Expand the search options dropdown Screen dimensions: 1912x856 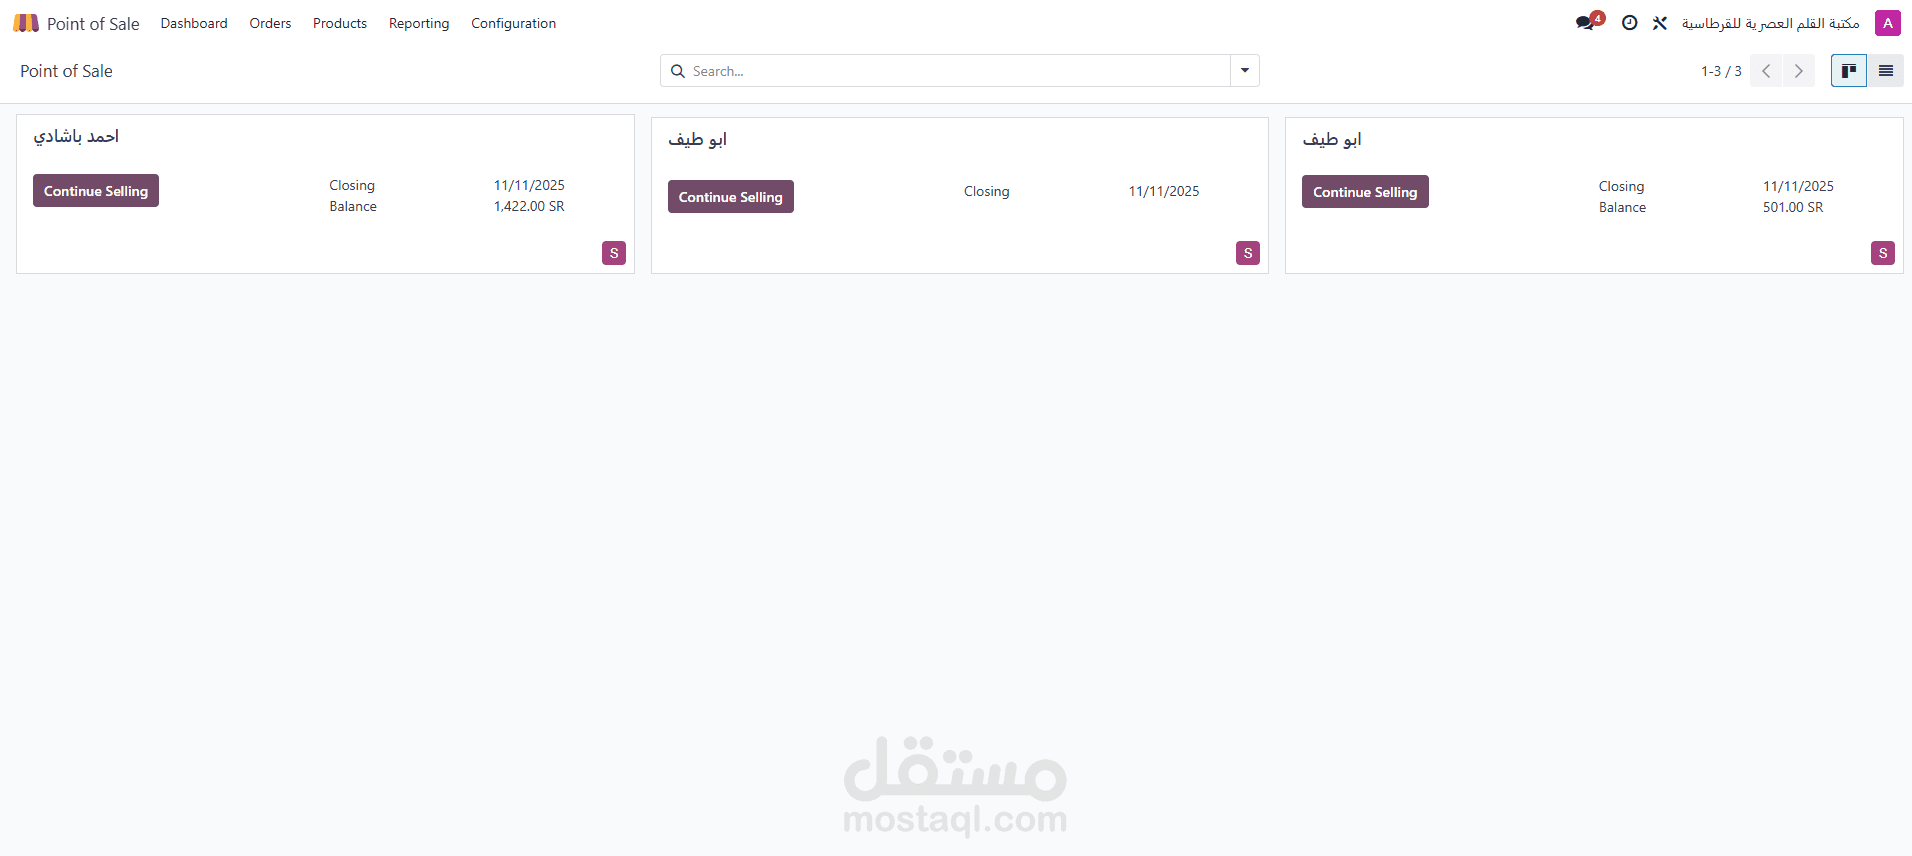pos(1245,71)
